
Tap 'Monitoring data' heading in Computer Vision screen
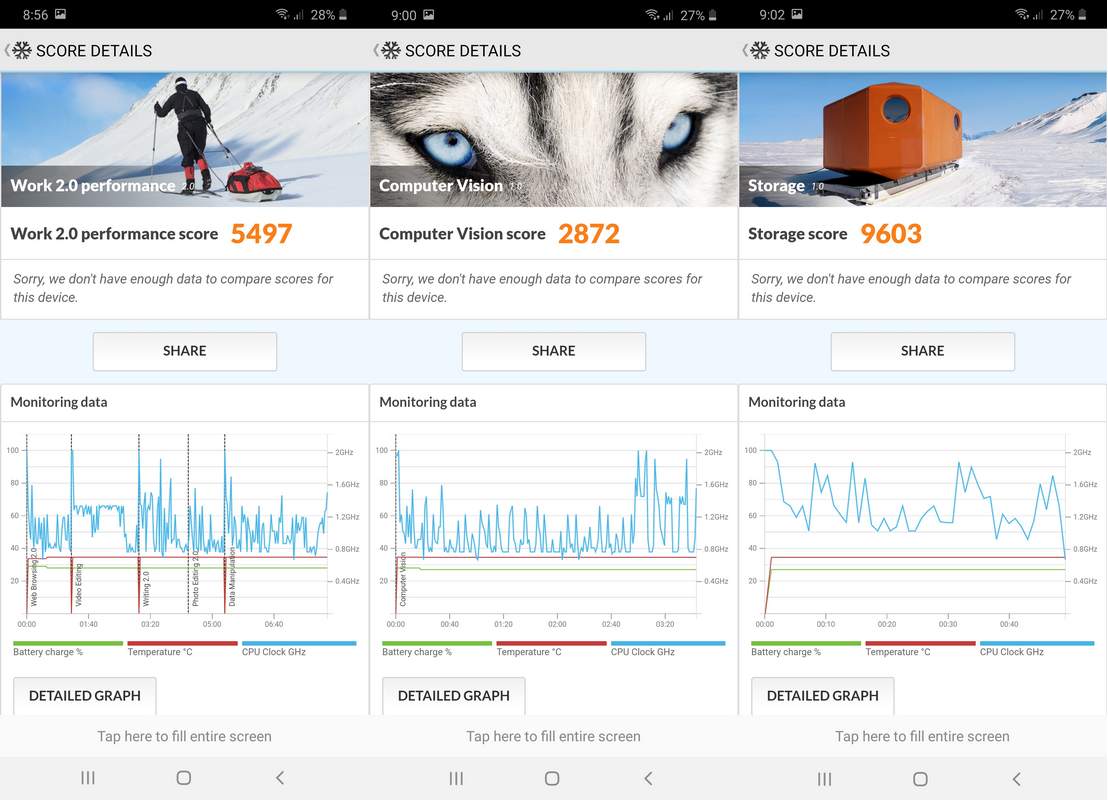click(x=428, y=402)
